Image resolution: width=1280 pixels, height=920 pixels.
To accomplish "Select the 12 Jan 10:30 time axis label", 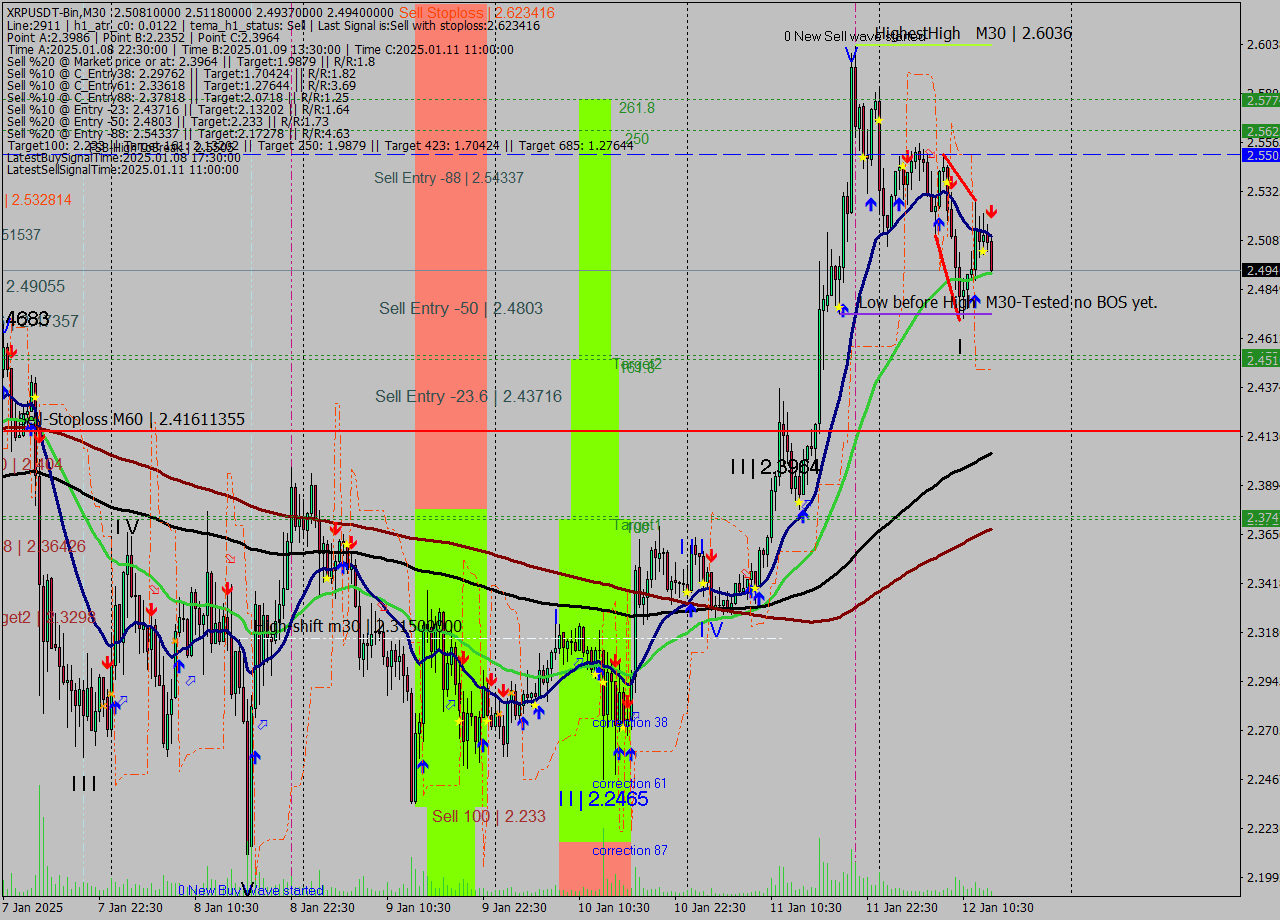I will coord(1000,908).
